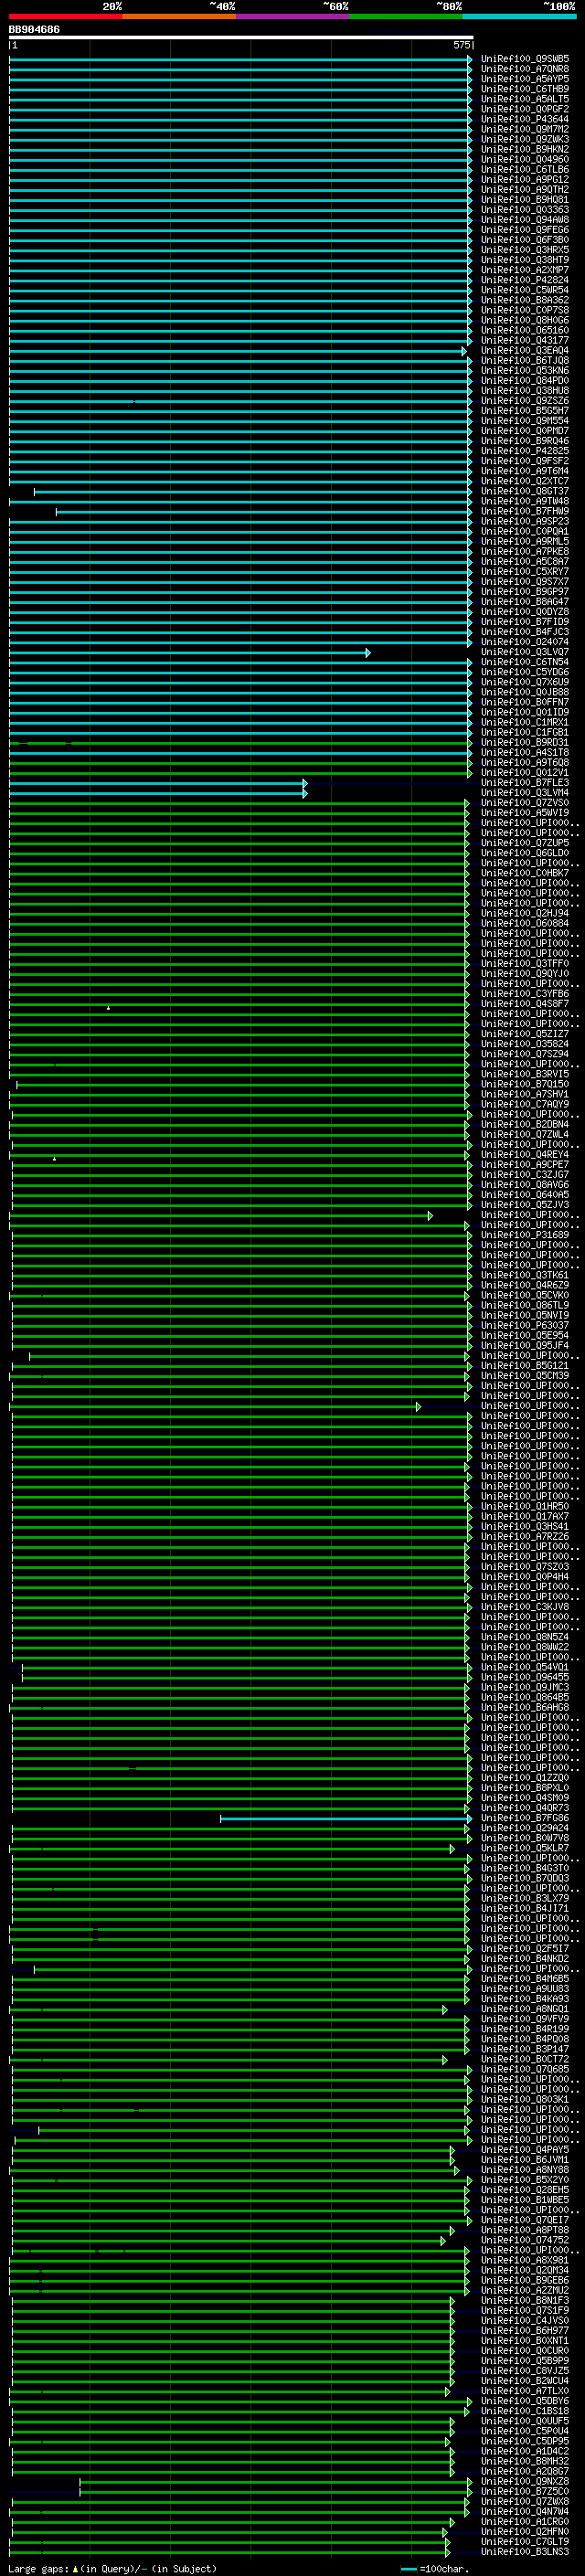Select label UniRef100_Q7ZVS0
585x2576 pixels.
pyautogui.click(x=524, y=803)
